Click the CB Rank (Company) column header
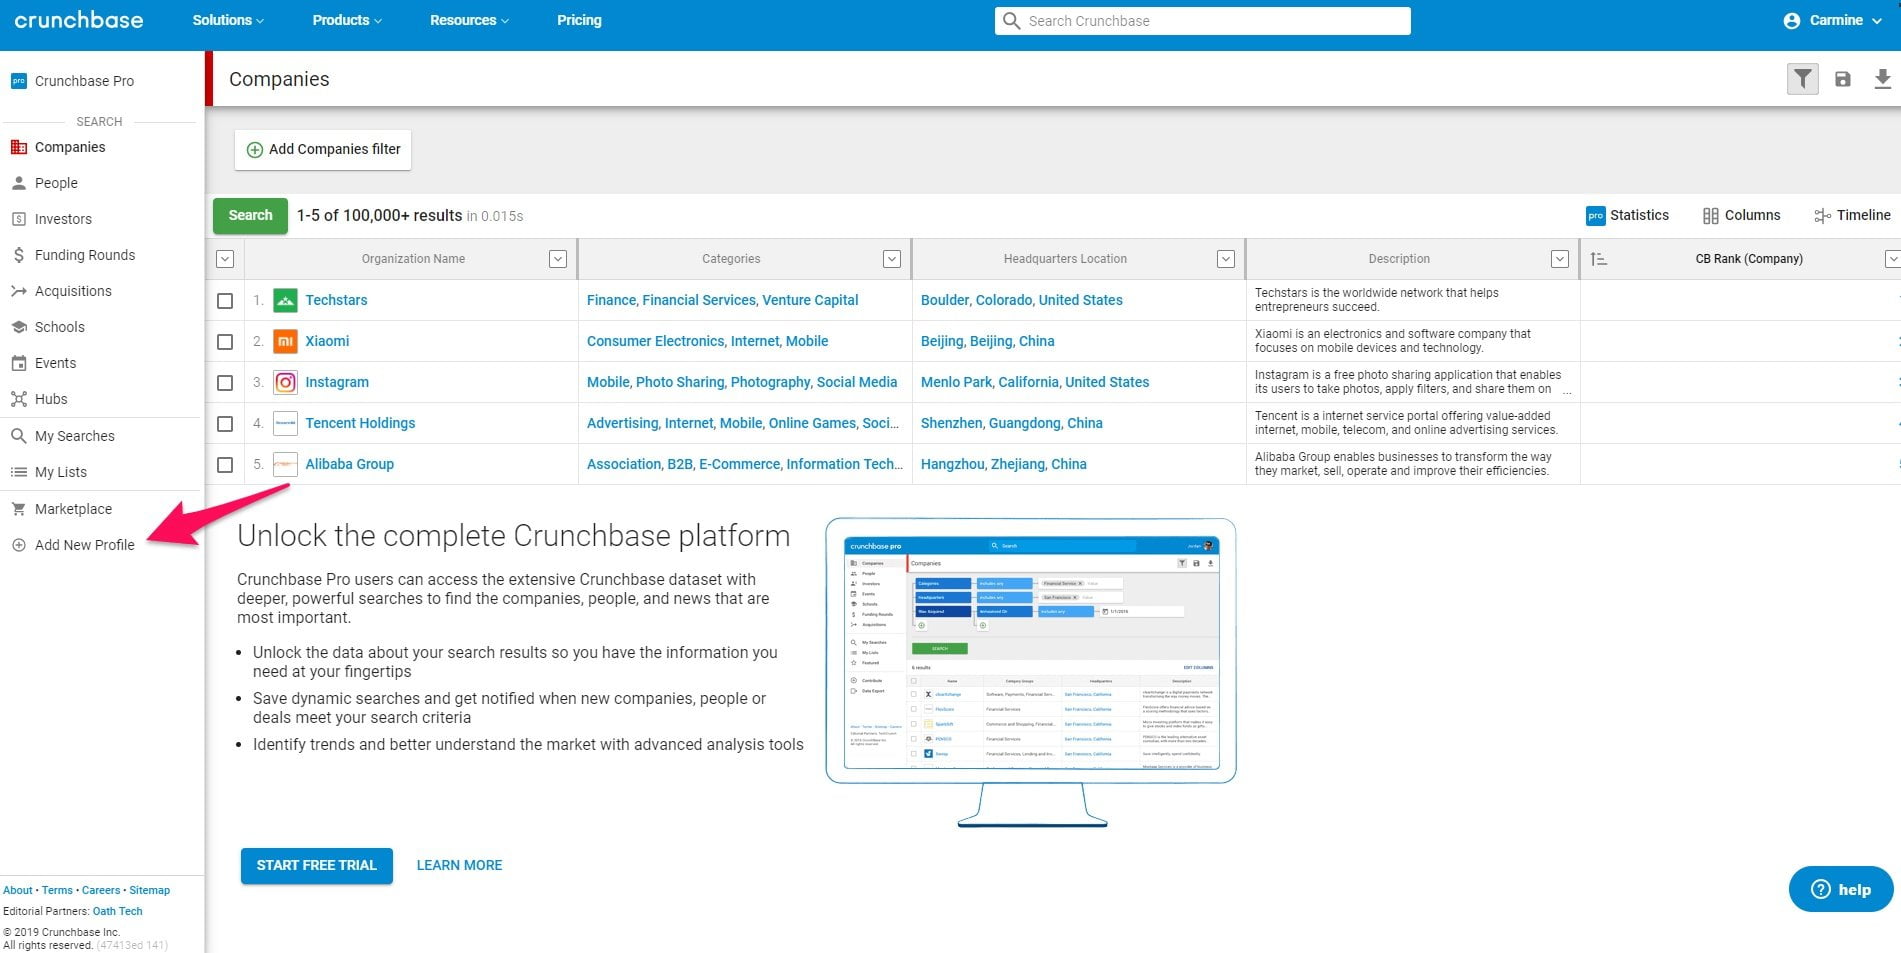The image size is (1901, 953). click(x=1749, y=259)
